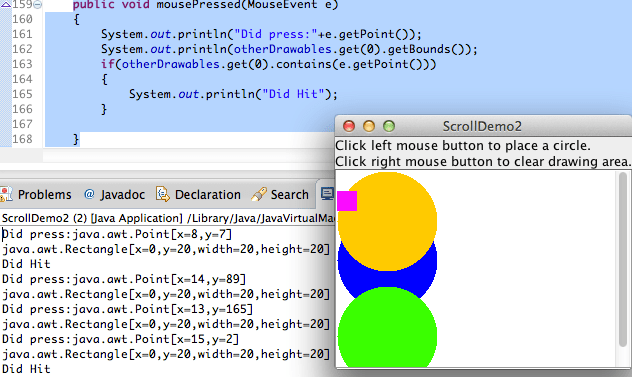This screenshot has height=377, width=632.
Task: Click the first "Did Hit" console output line
Action: [x=26, y=264]
